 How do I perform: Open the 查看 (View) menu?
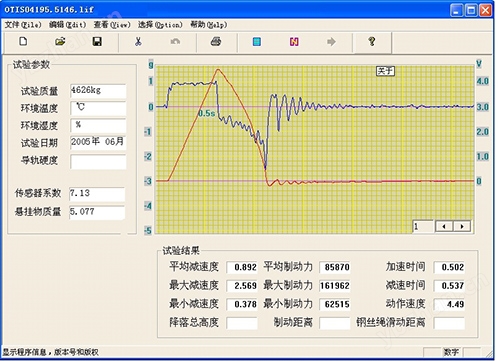[x=112, y=25]
